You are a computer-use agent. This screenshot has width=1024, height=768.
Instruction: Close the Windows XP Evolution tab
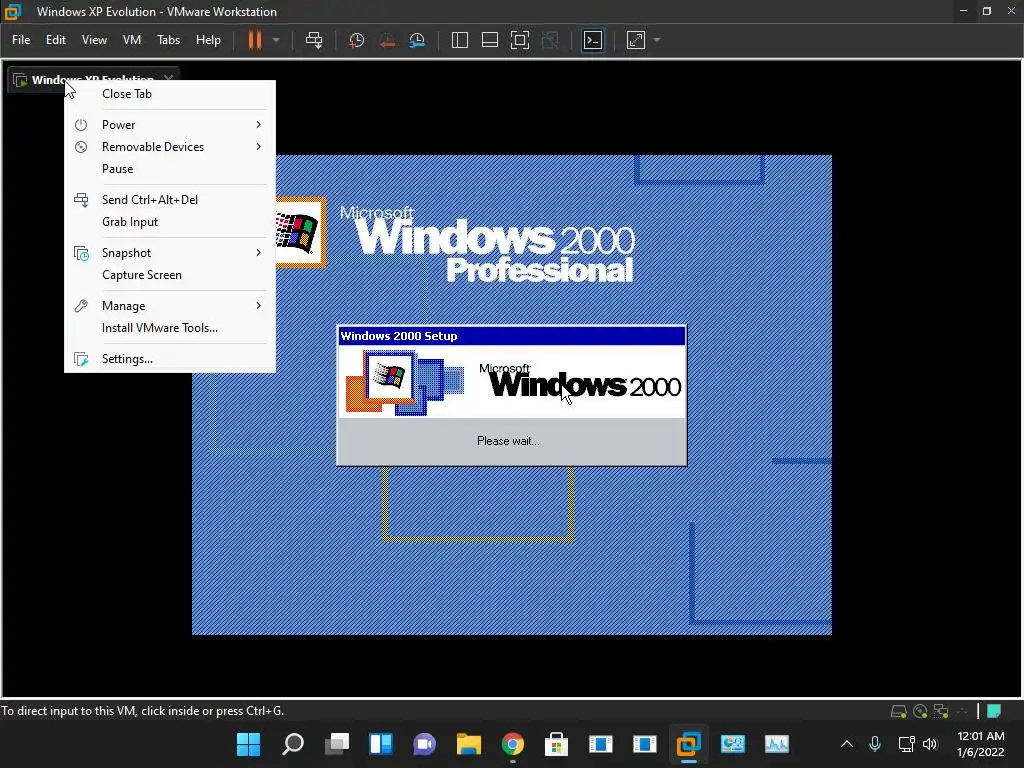click(168, 78)
